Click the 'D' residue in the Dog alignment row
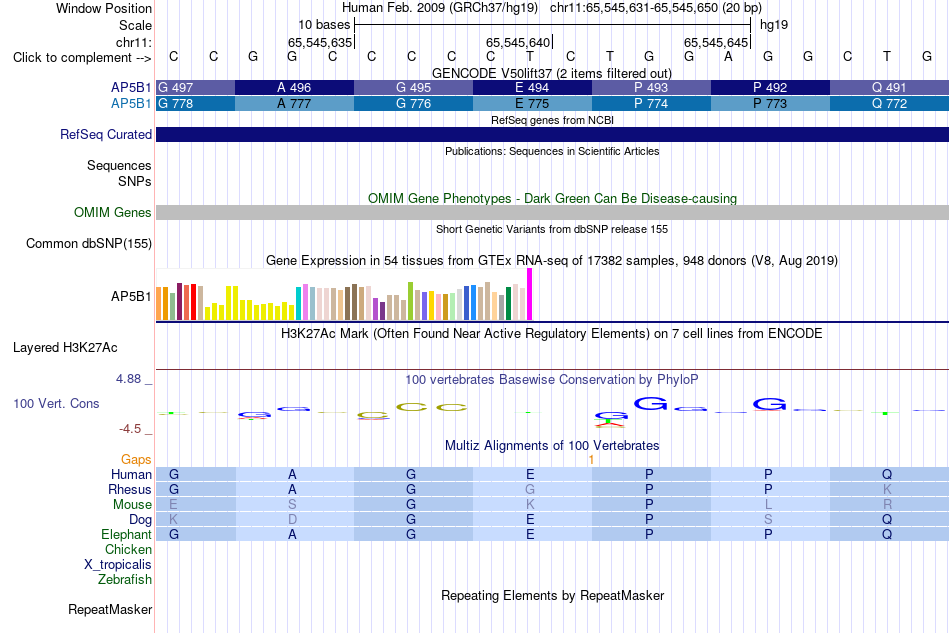Image resolution: width=950 pixels, height=633 pixels. (x=293, y=519)
